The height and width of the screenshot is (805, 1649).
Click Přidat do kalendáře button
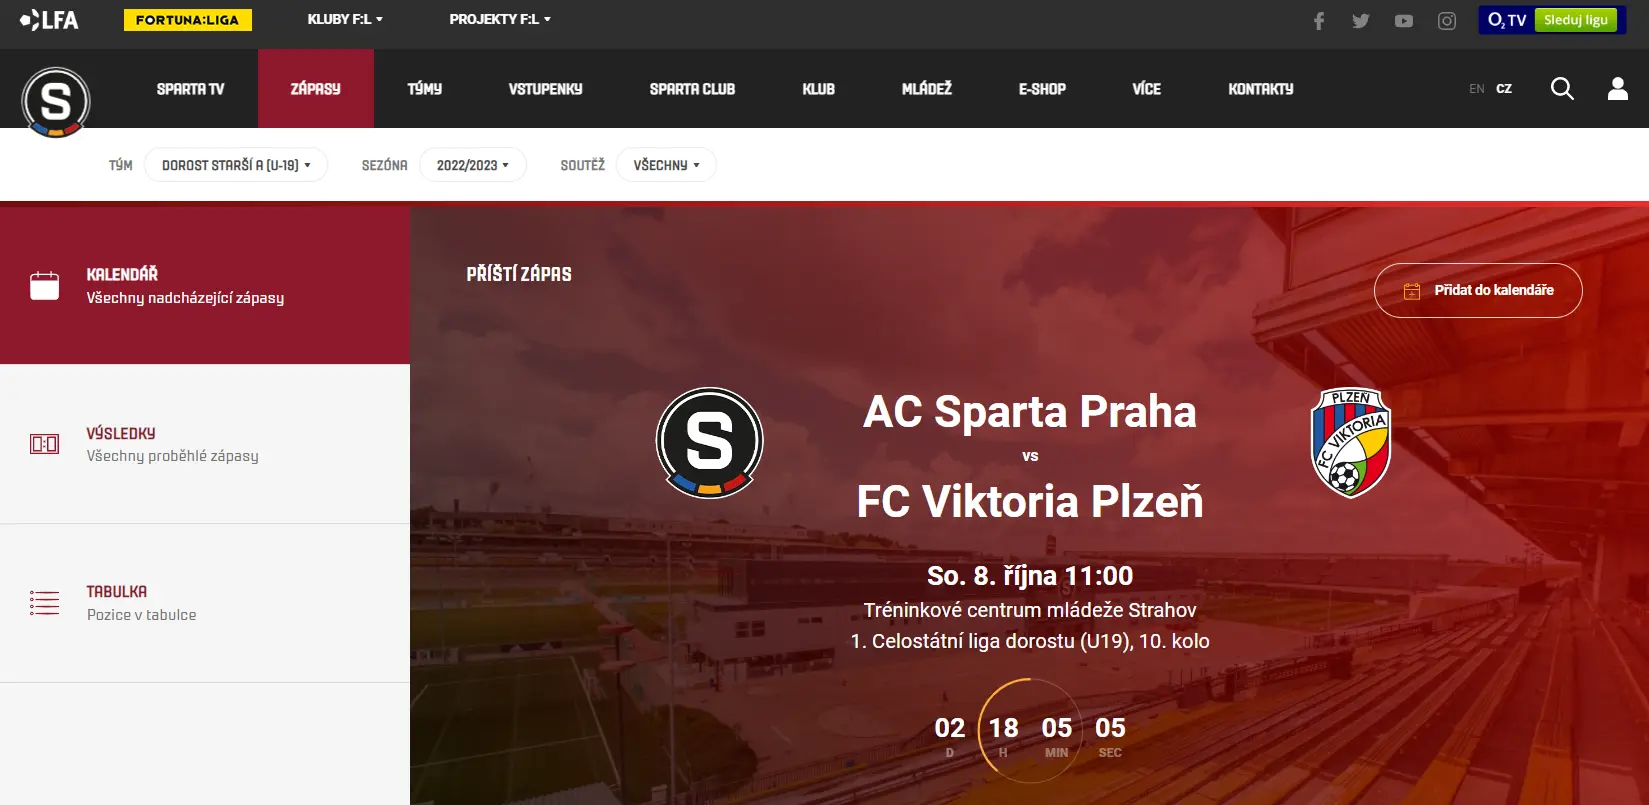[1478, 291]
